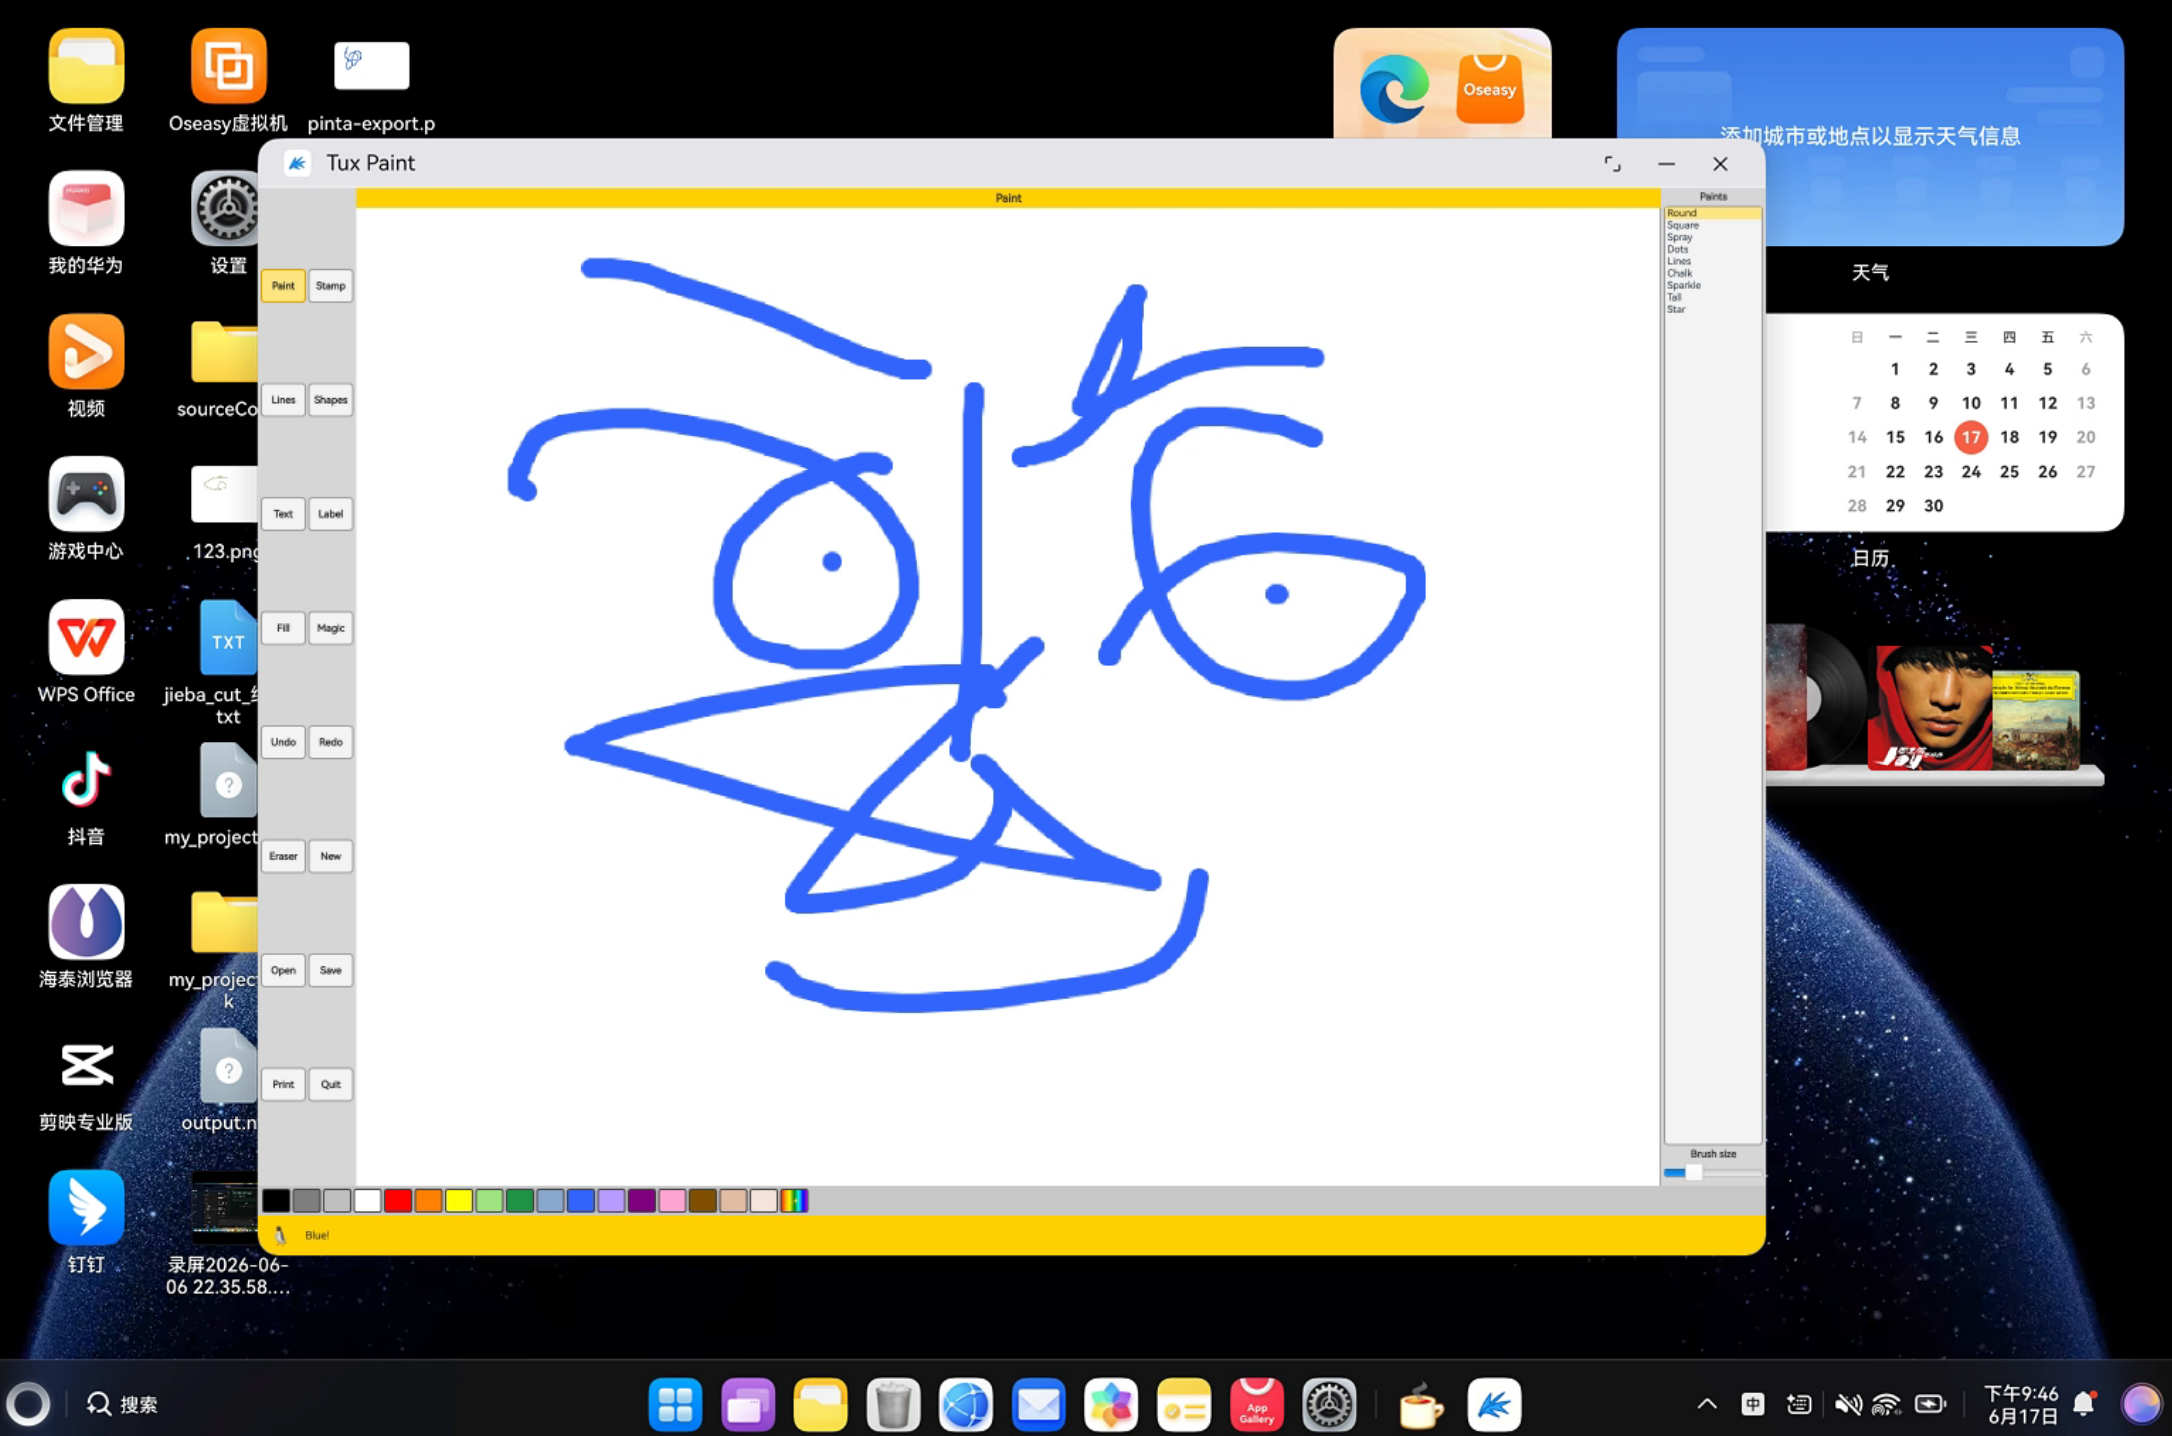
Task: Pick the red color swatch
Action: pos(398,1200)
